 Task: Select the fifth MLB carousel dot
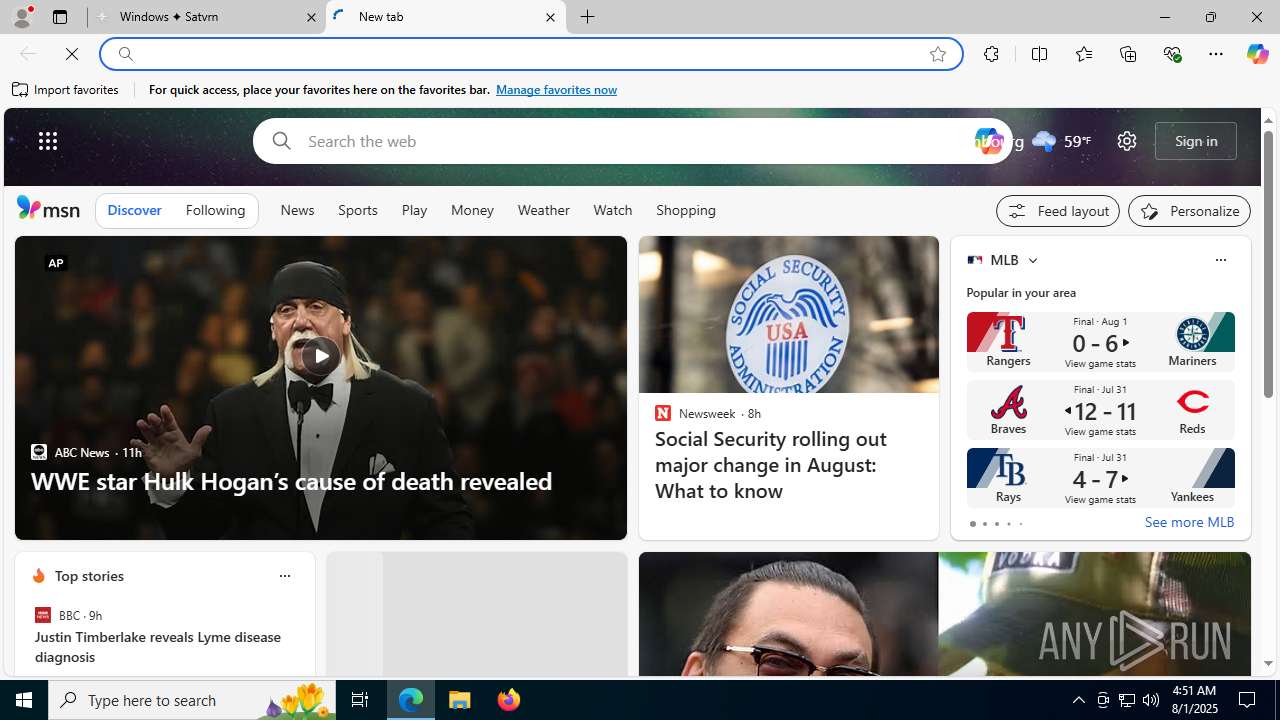[x=1020, y=524]
